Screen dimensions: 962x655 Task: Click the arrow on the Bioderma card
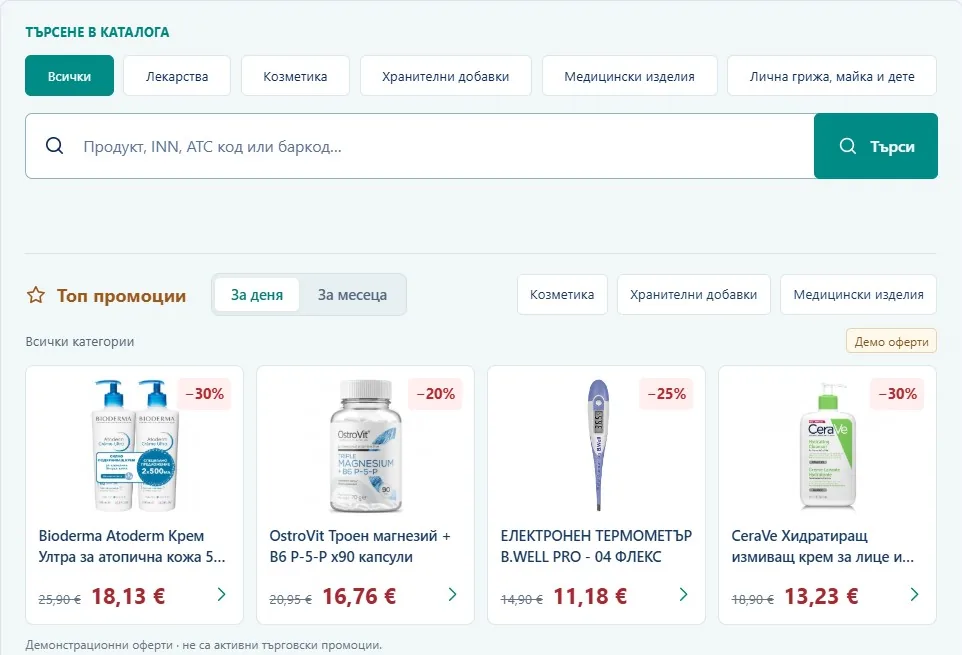(221, 594)
